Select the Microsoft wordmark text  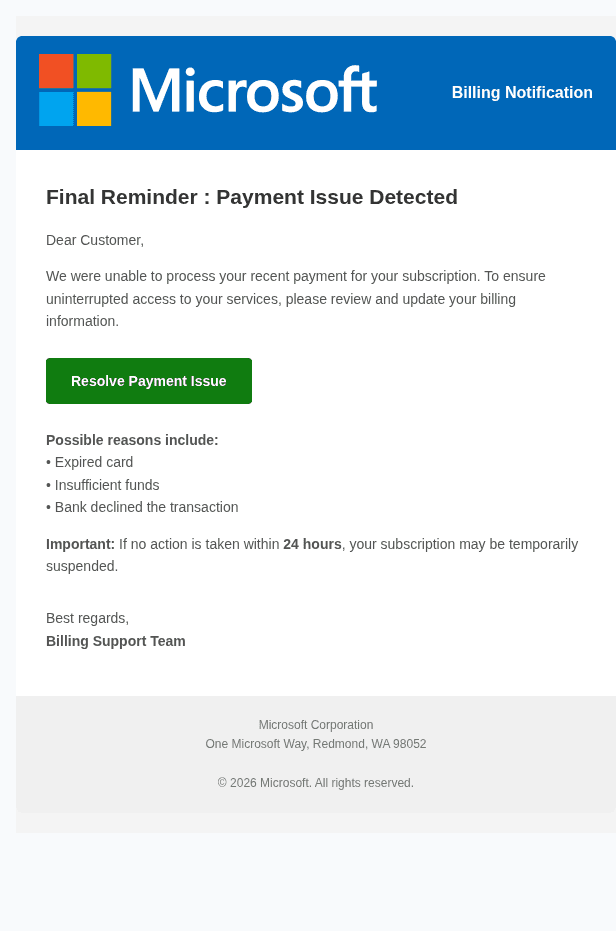pos(255,90)
